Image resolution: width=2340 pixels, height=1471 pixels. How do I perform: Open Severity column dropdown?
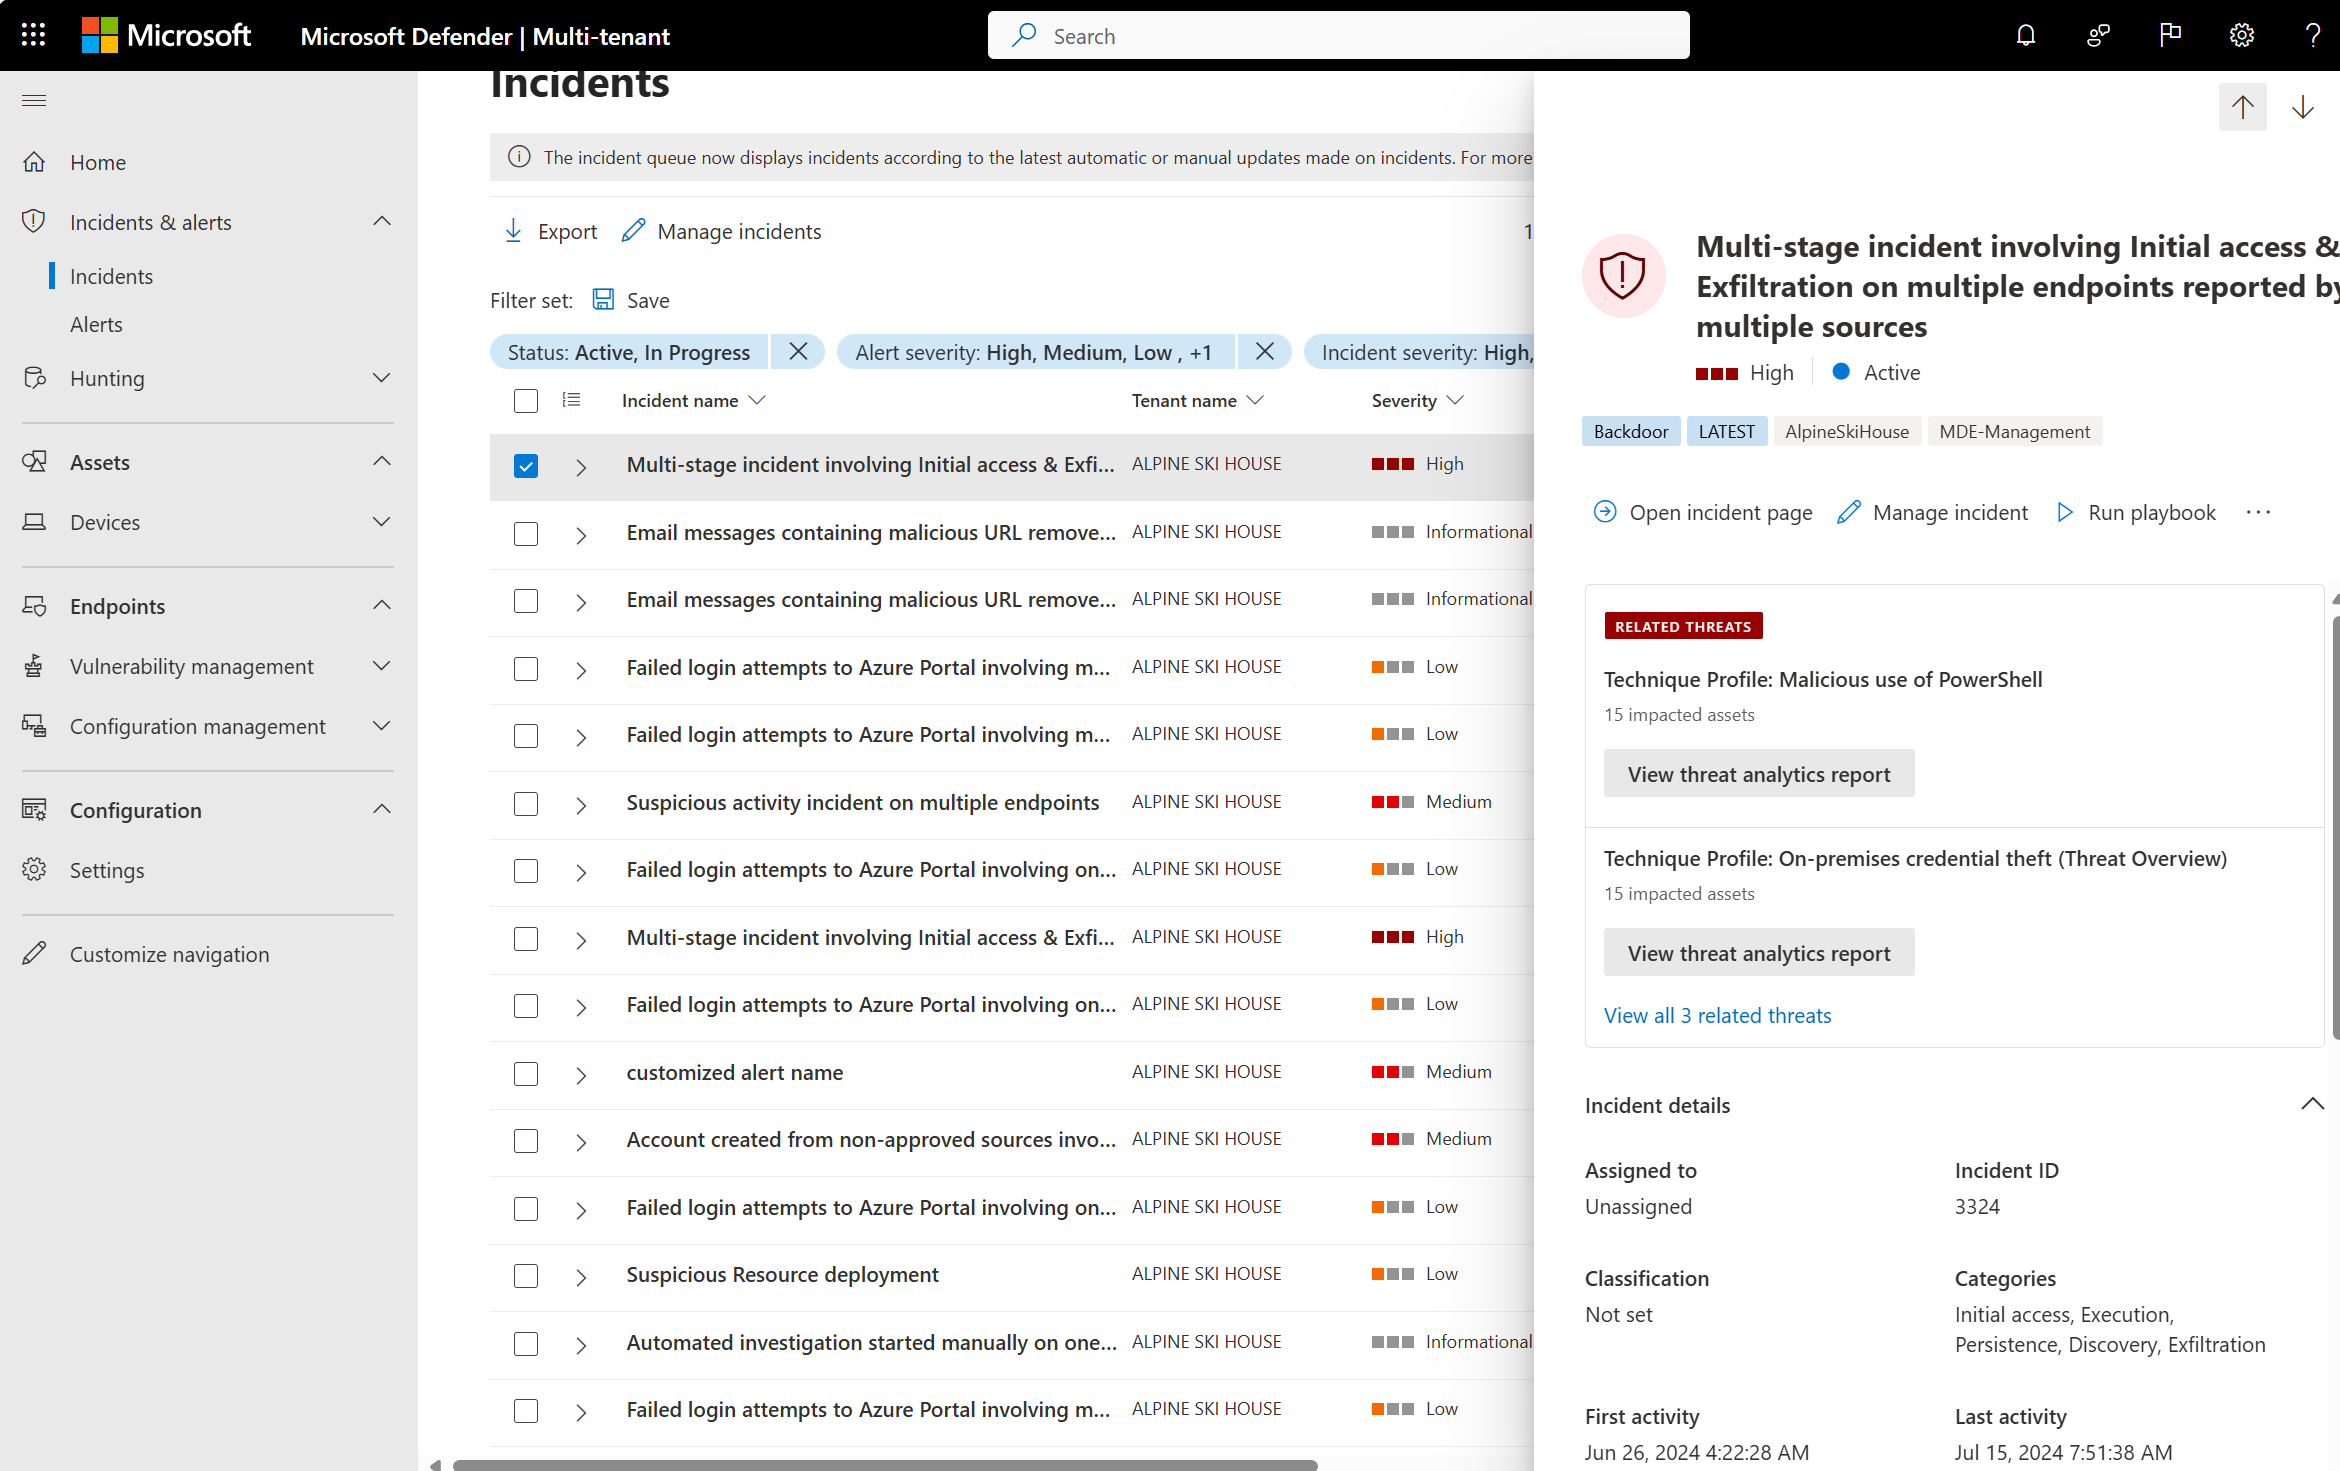[1456, 400]
